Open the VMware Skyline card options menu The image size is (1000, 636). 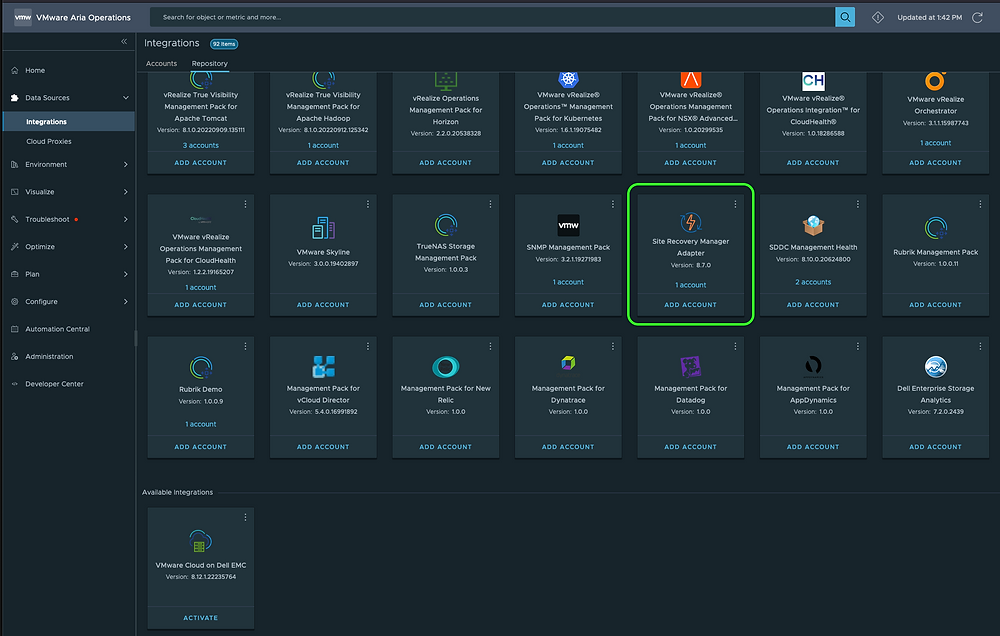pyautogui.click(x=368, y=204)
